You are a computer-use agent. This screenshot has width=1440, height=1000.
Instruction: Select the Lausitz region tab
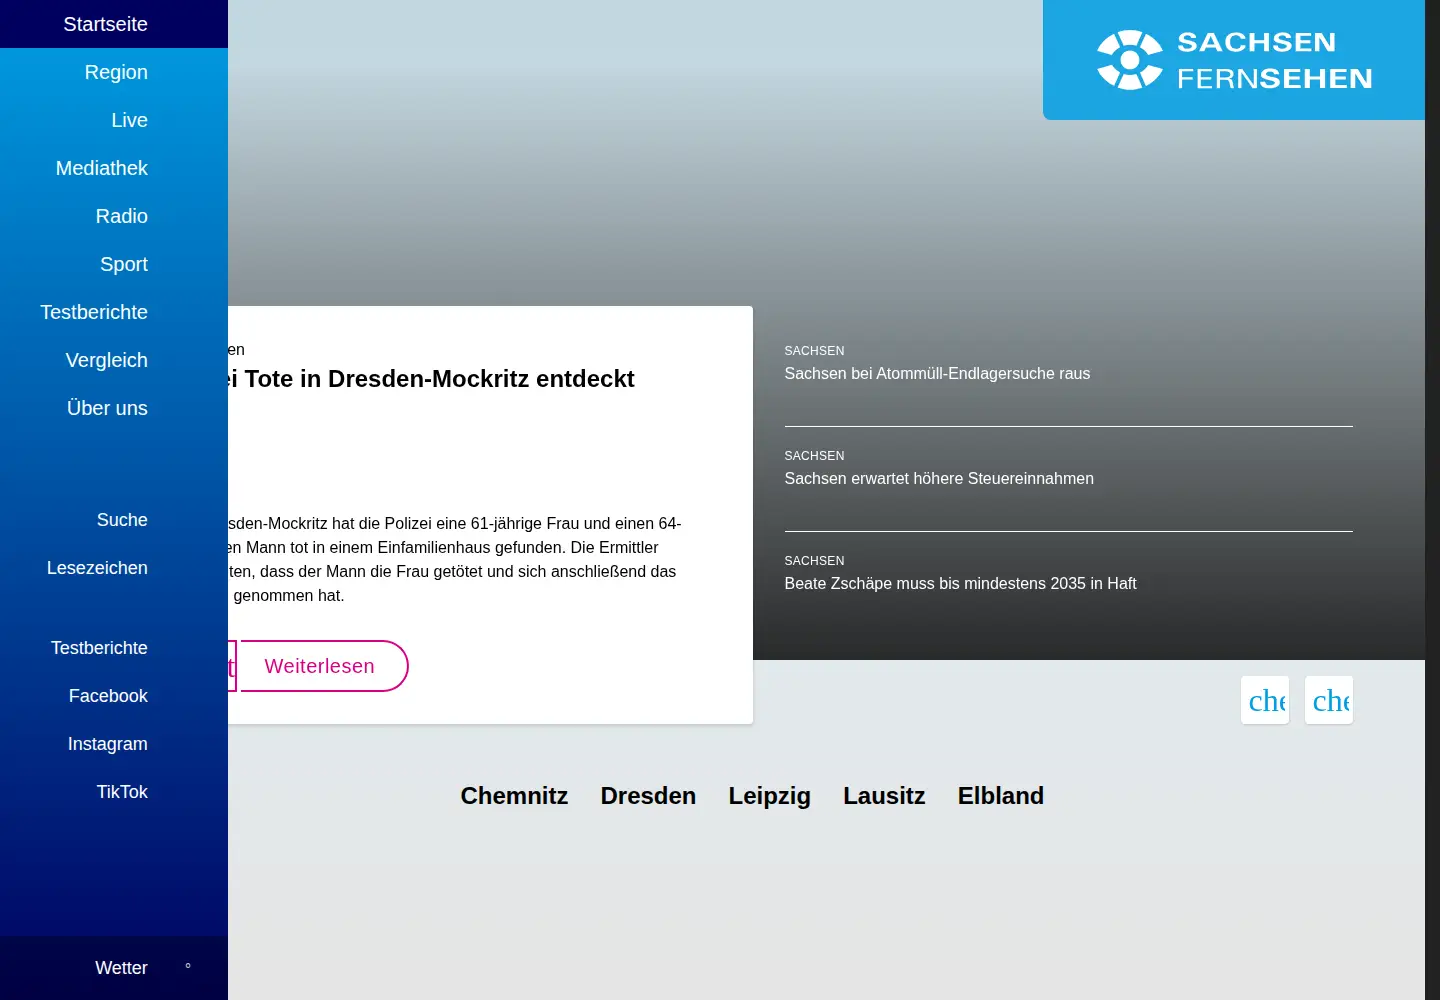pos(884,796)
